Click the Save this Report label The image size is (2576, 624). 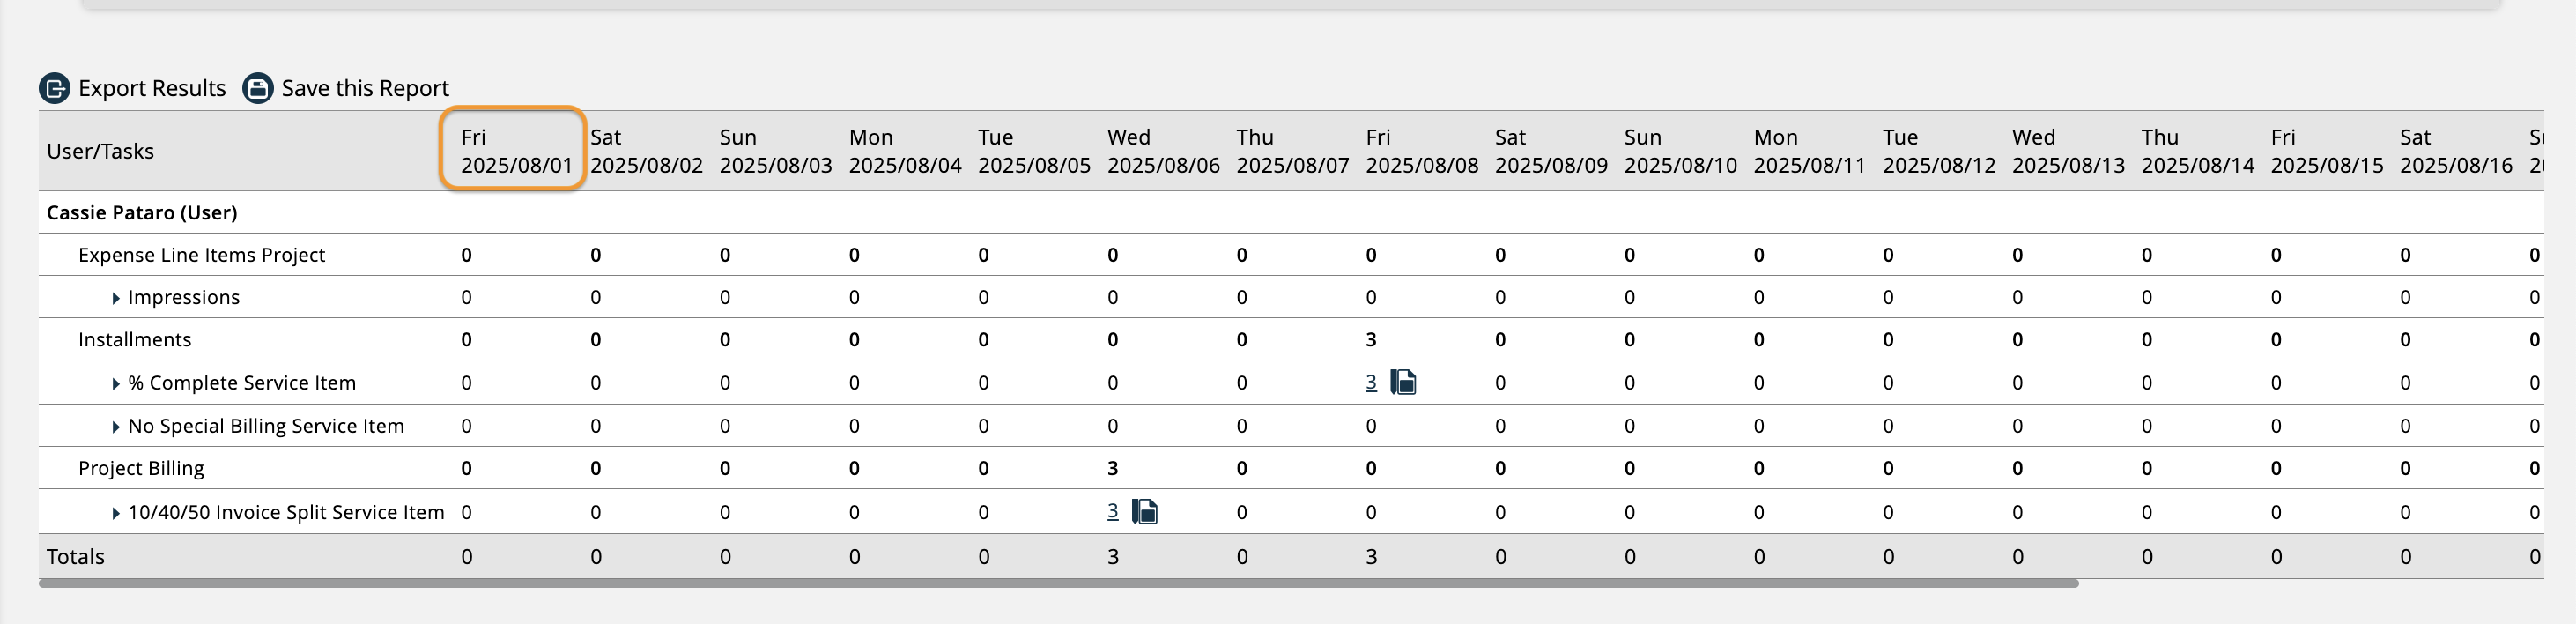coord(364,88)
